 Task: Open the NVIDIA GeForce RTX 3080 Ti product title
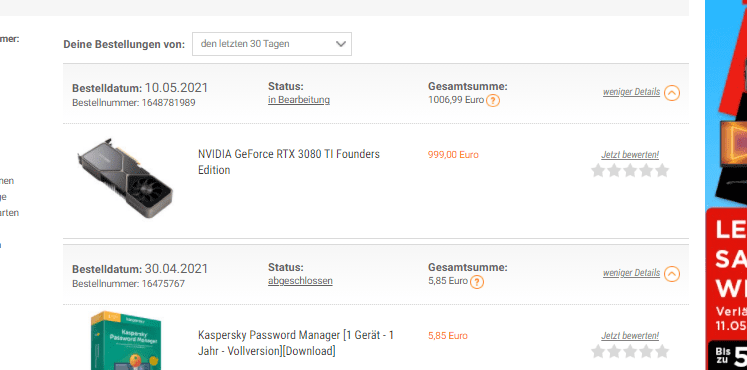point(289,162)
